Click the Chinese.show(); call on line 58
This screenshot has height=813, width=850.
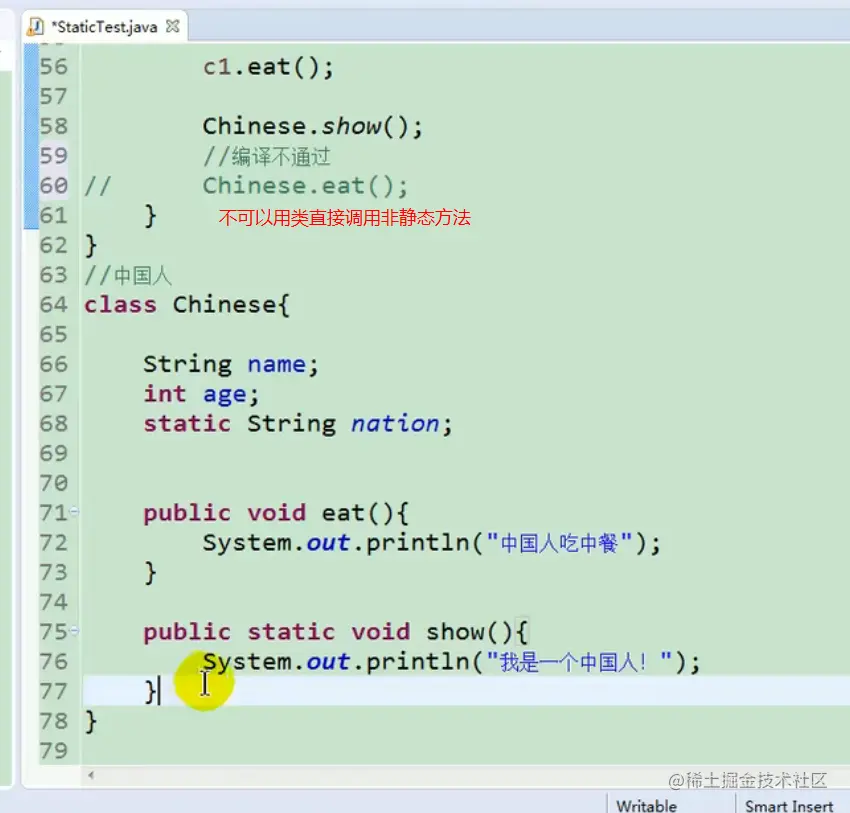tap(312, 126)
